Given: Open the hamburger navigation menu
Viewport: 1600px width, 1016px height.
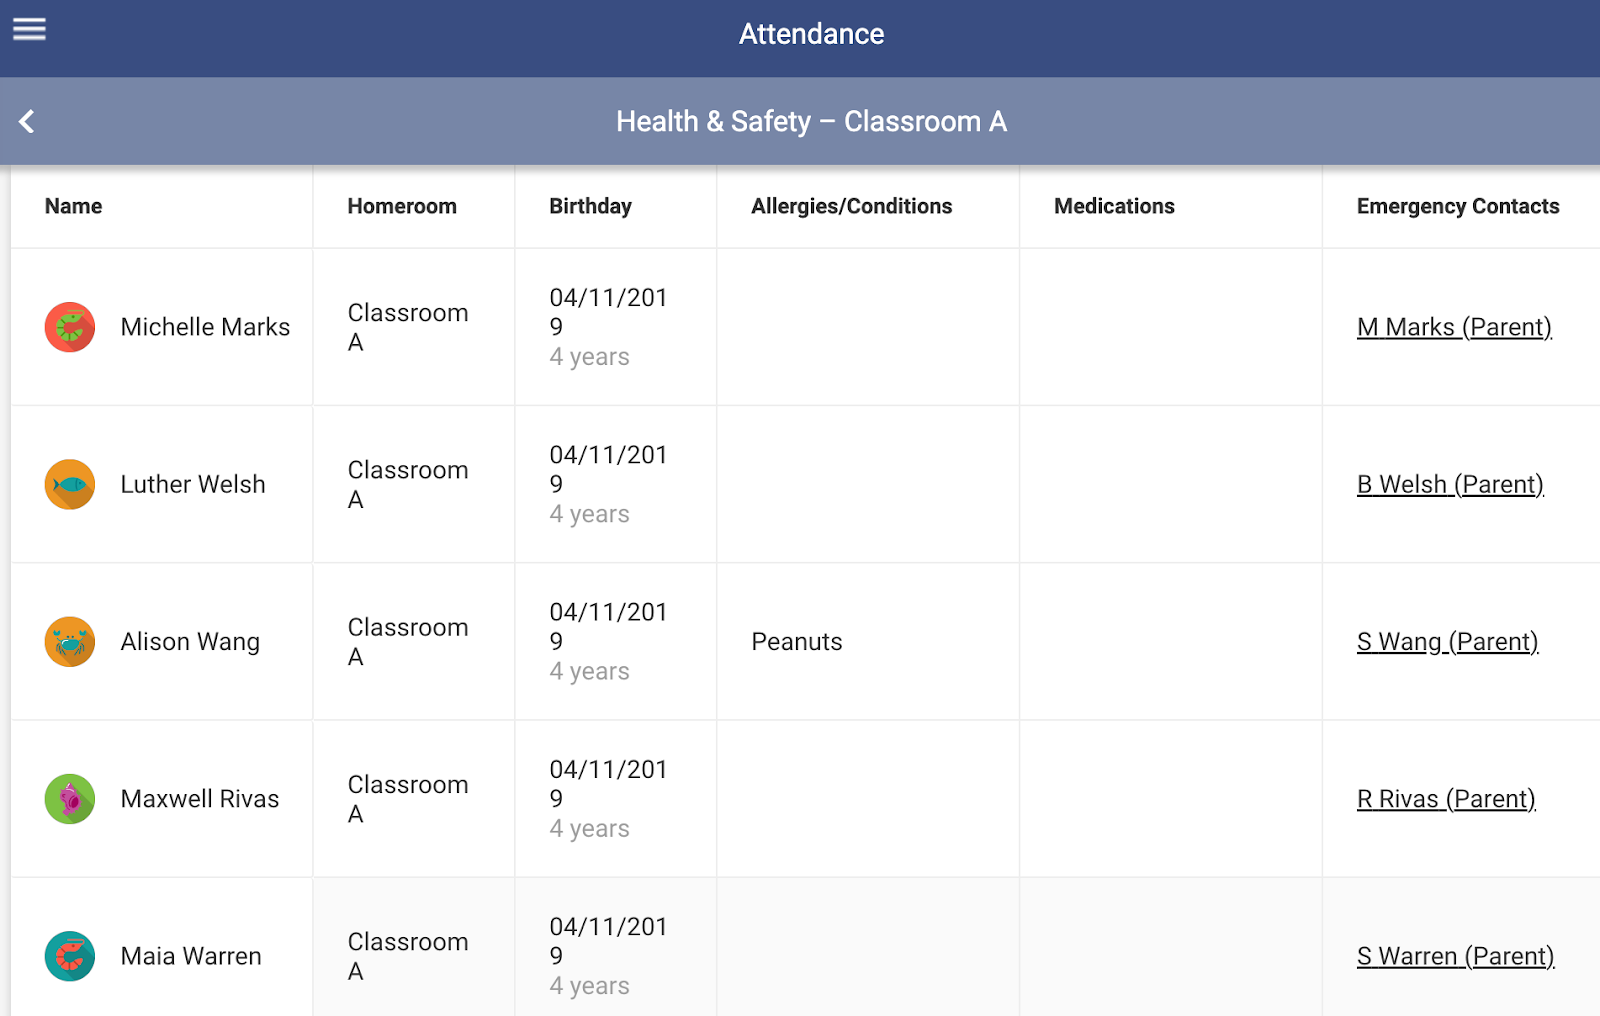Looking at the screenshot, I should (29, 30).
